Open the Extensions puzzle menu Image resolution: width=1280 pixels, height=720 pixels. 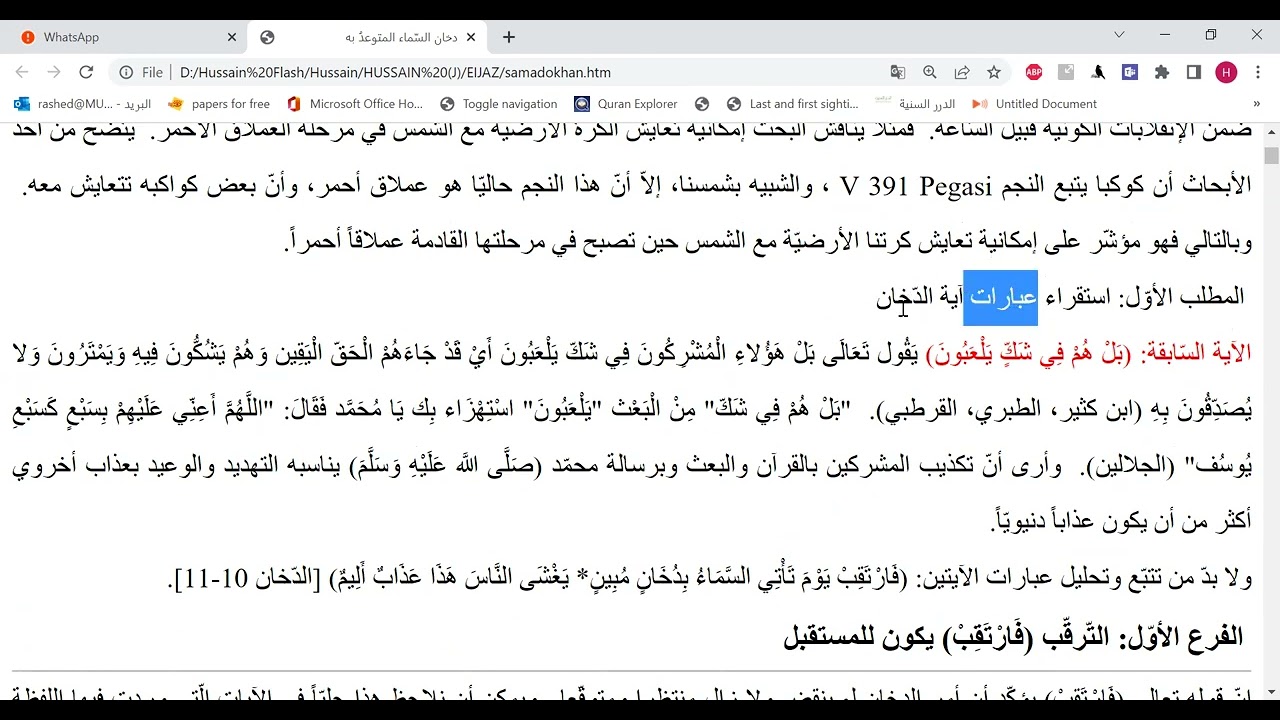coord(1162,72)
